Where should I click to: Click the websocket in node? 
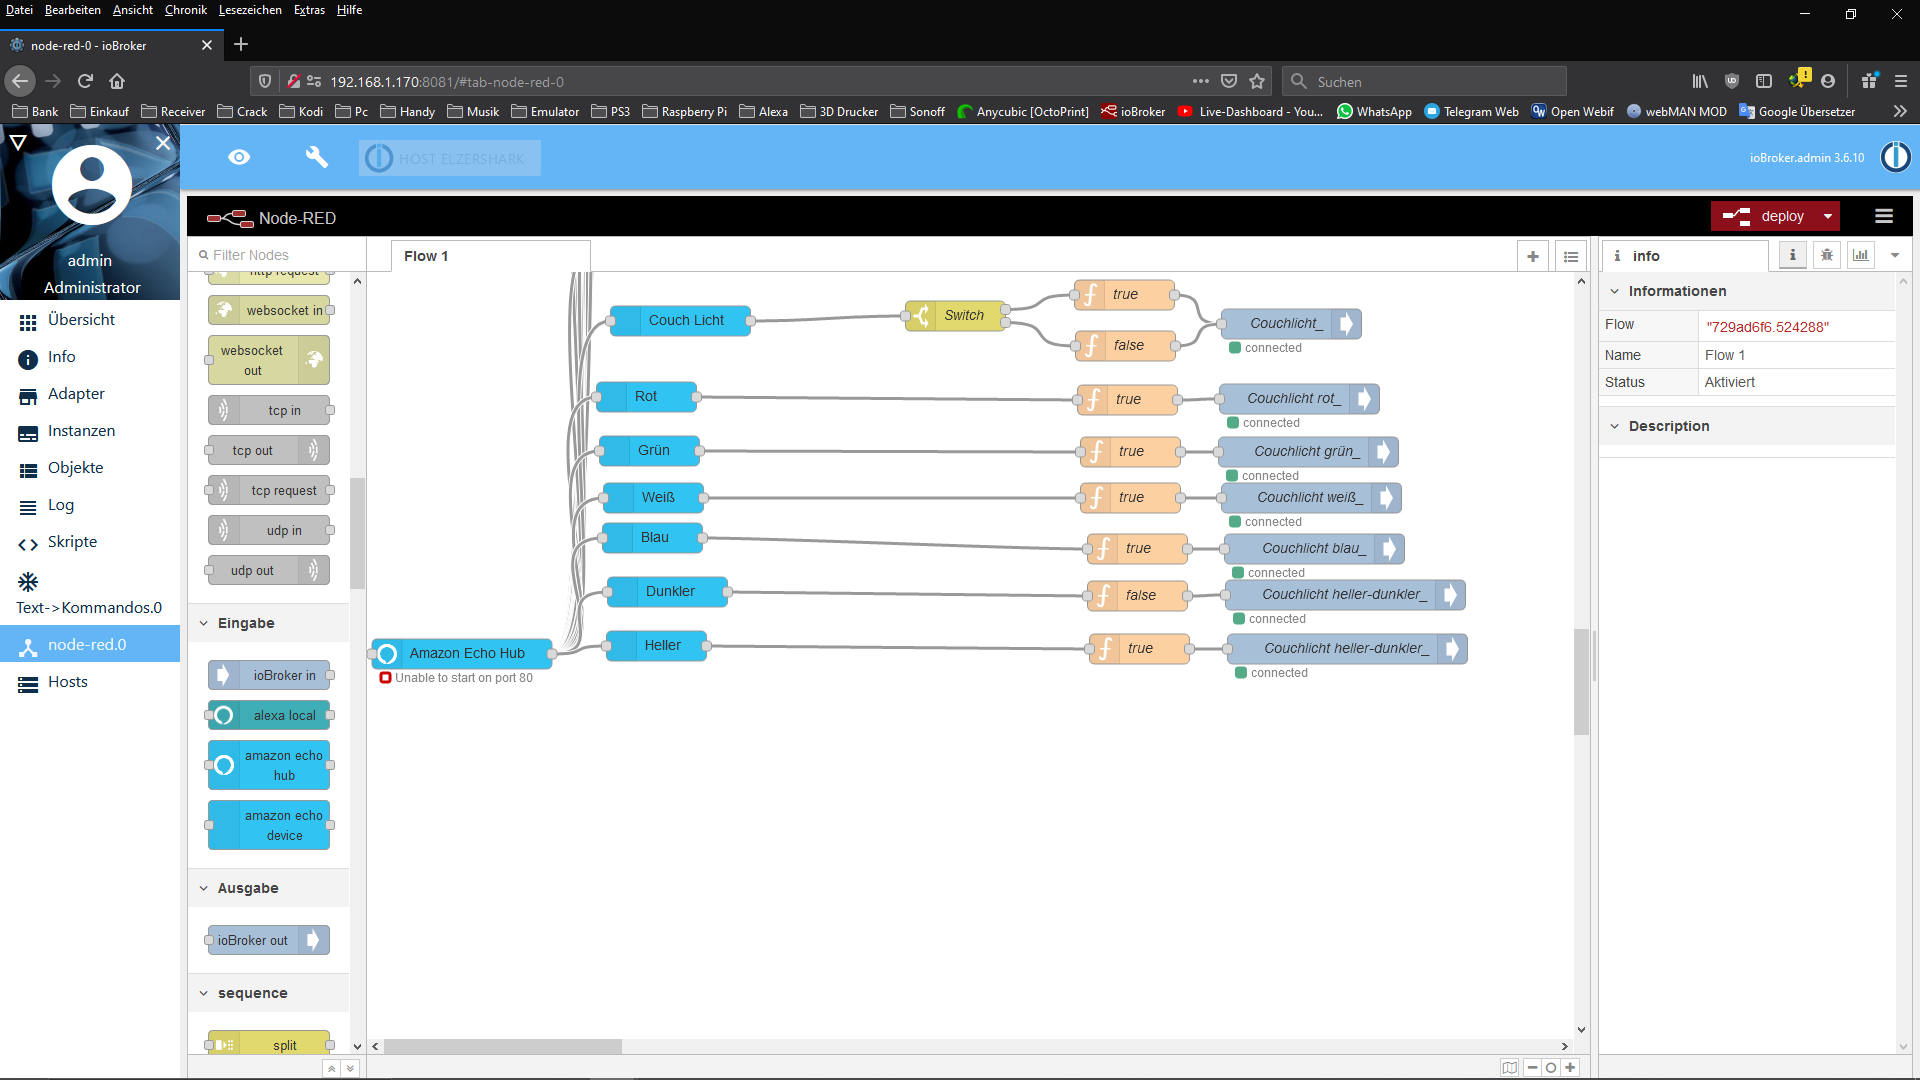click(x=270, y=310)
